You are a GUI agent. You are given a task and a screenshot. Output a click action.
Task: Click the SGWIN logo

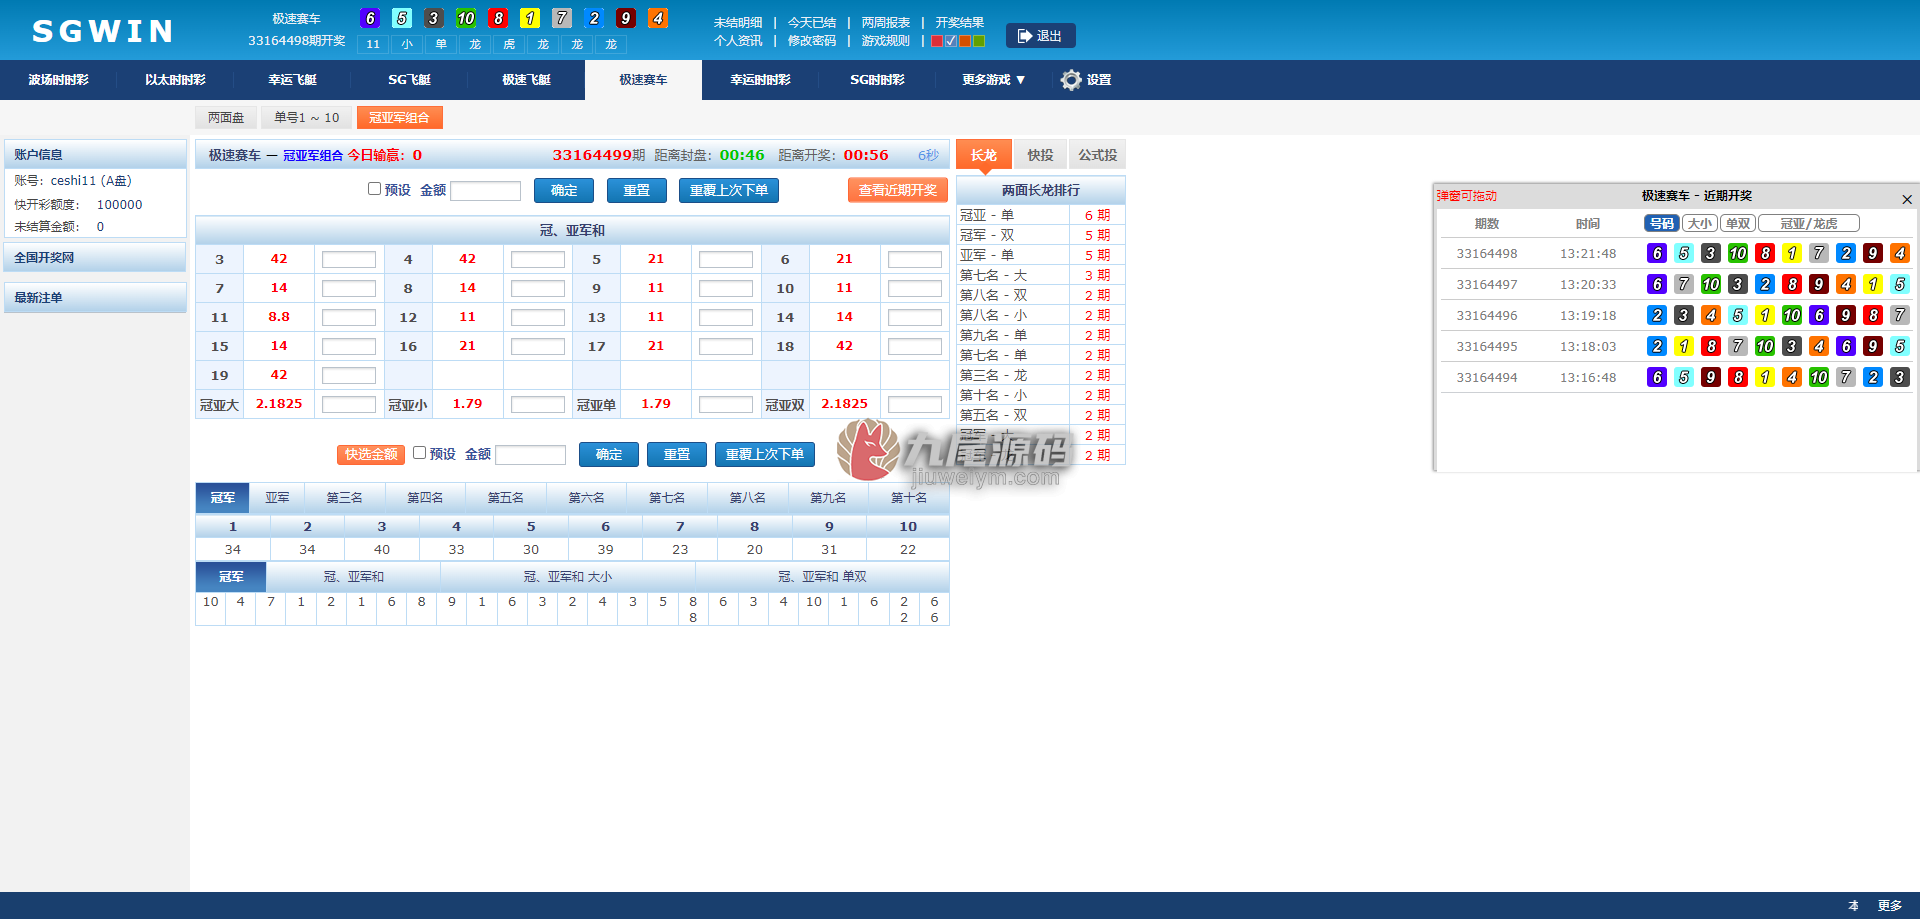click(103, 31)
